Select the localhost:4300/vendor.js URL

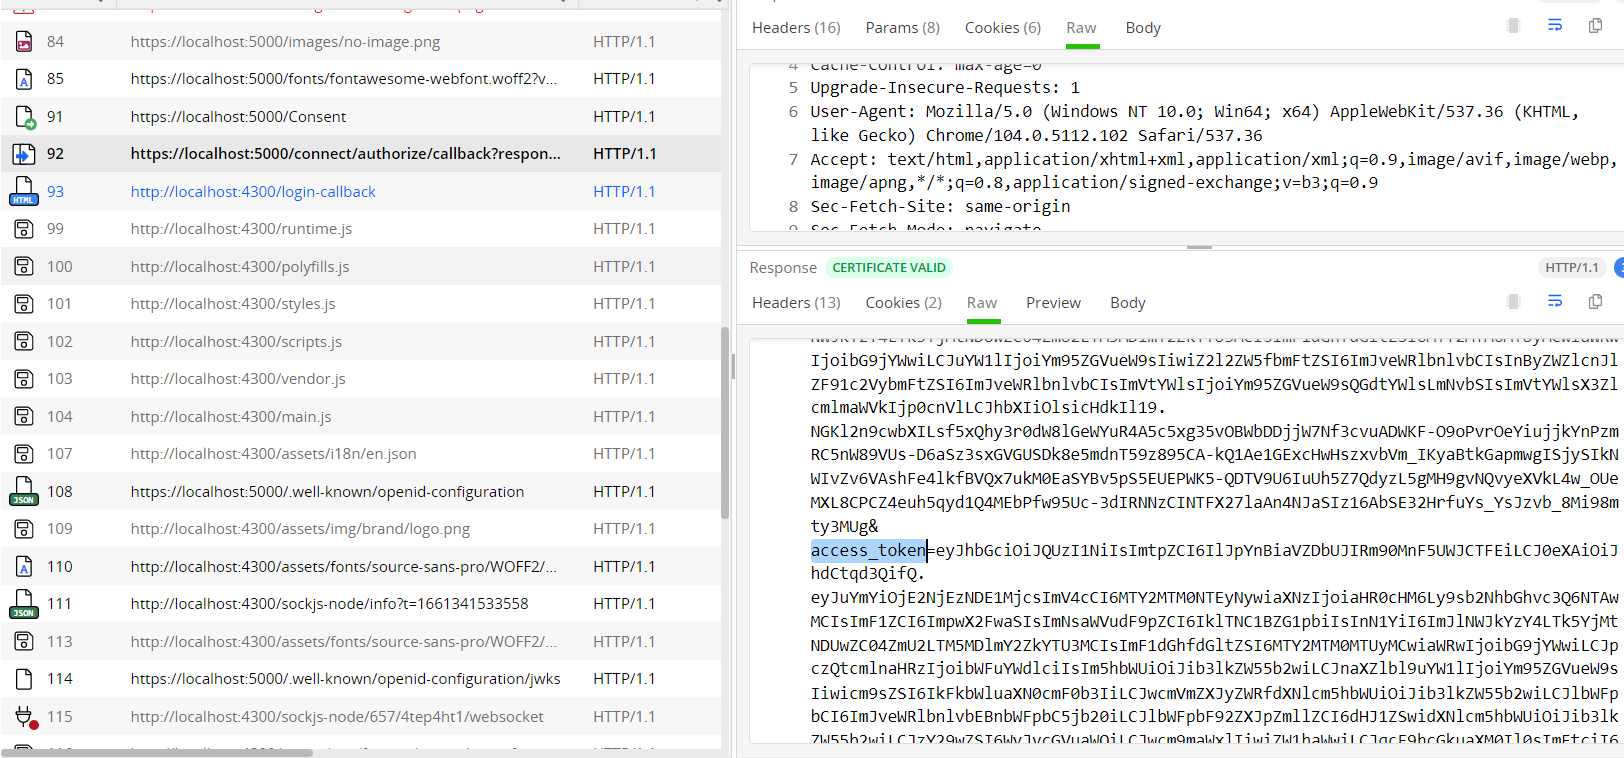tap(238, 379)
